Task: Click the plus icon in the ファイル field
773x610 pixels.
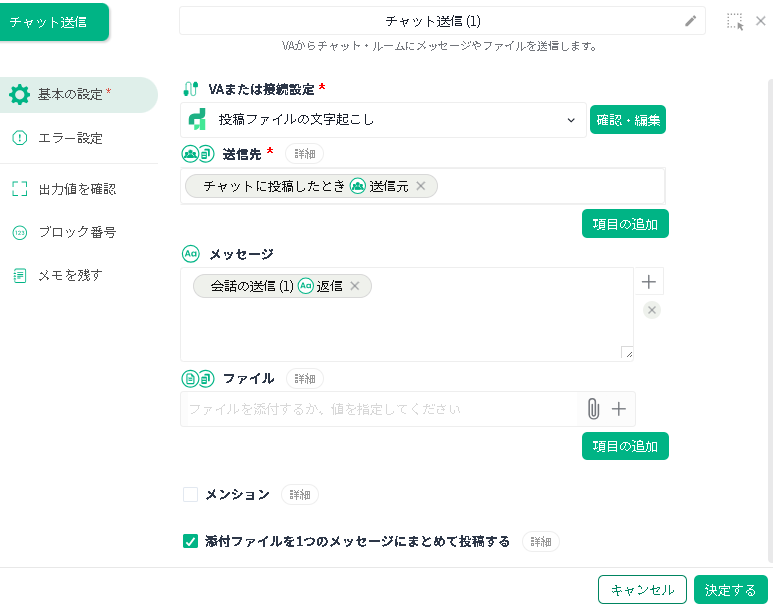Action: click(x=619, y=409)
